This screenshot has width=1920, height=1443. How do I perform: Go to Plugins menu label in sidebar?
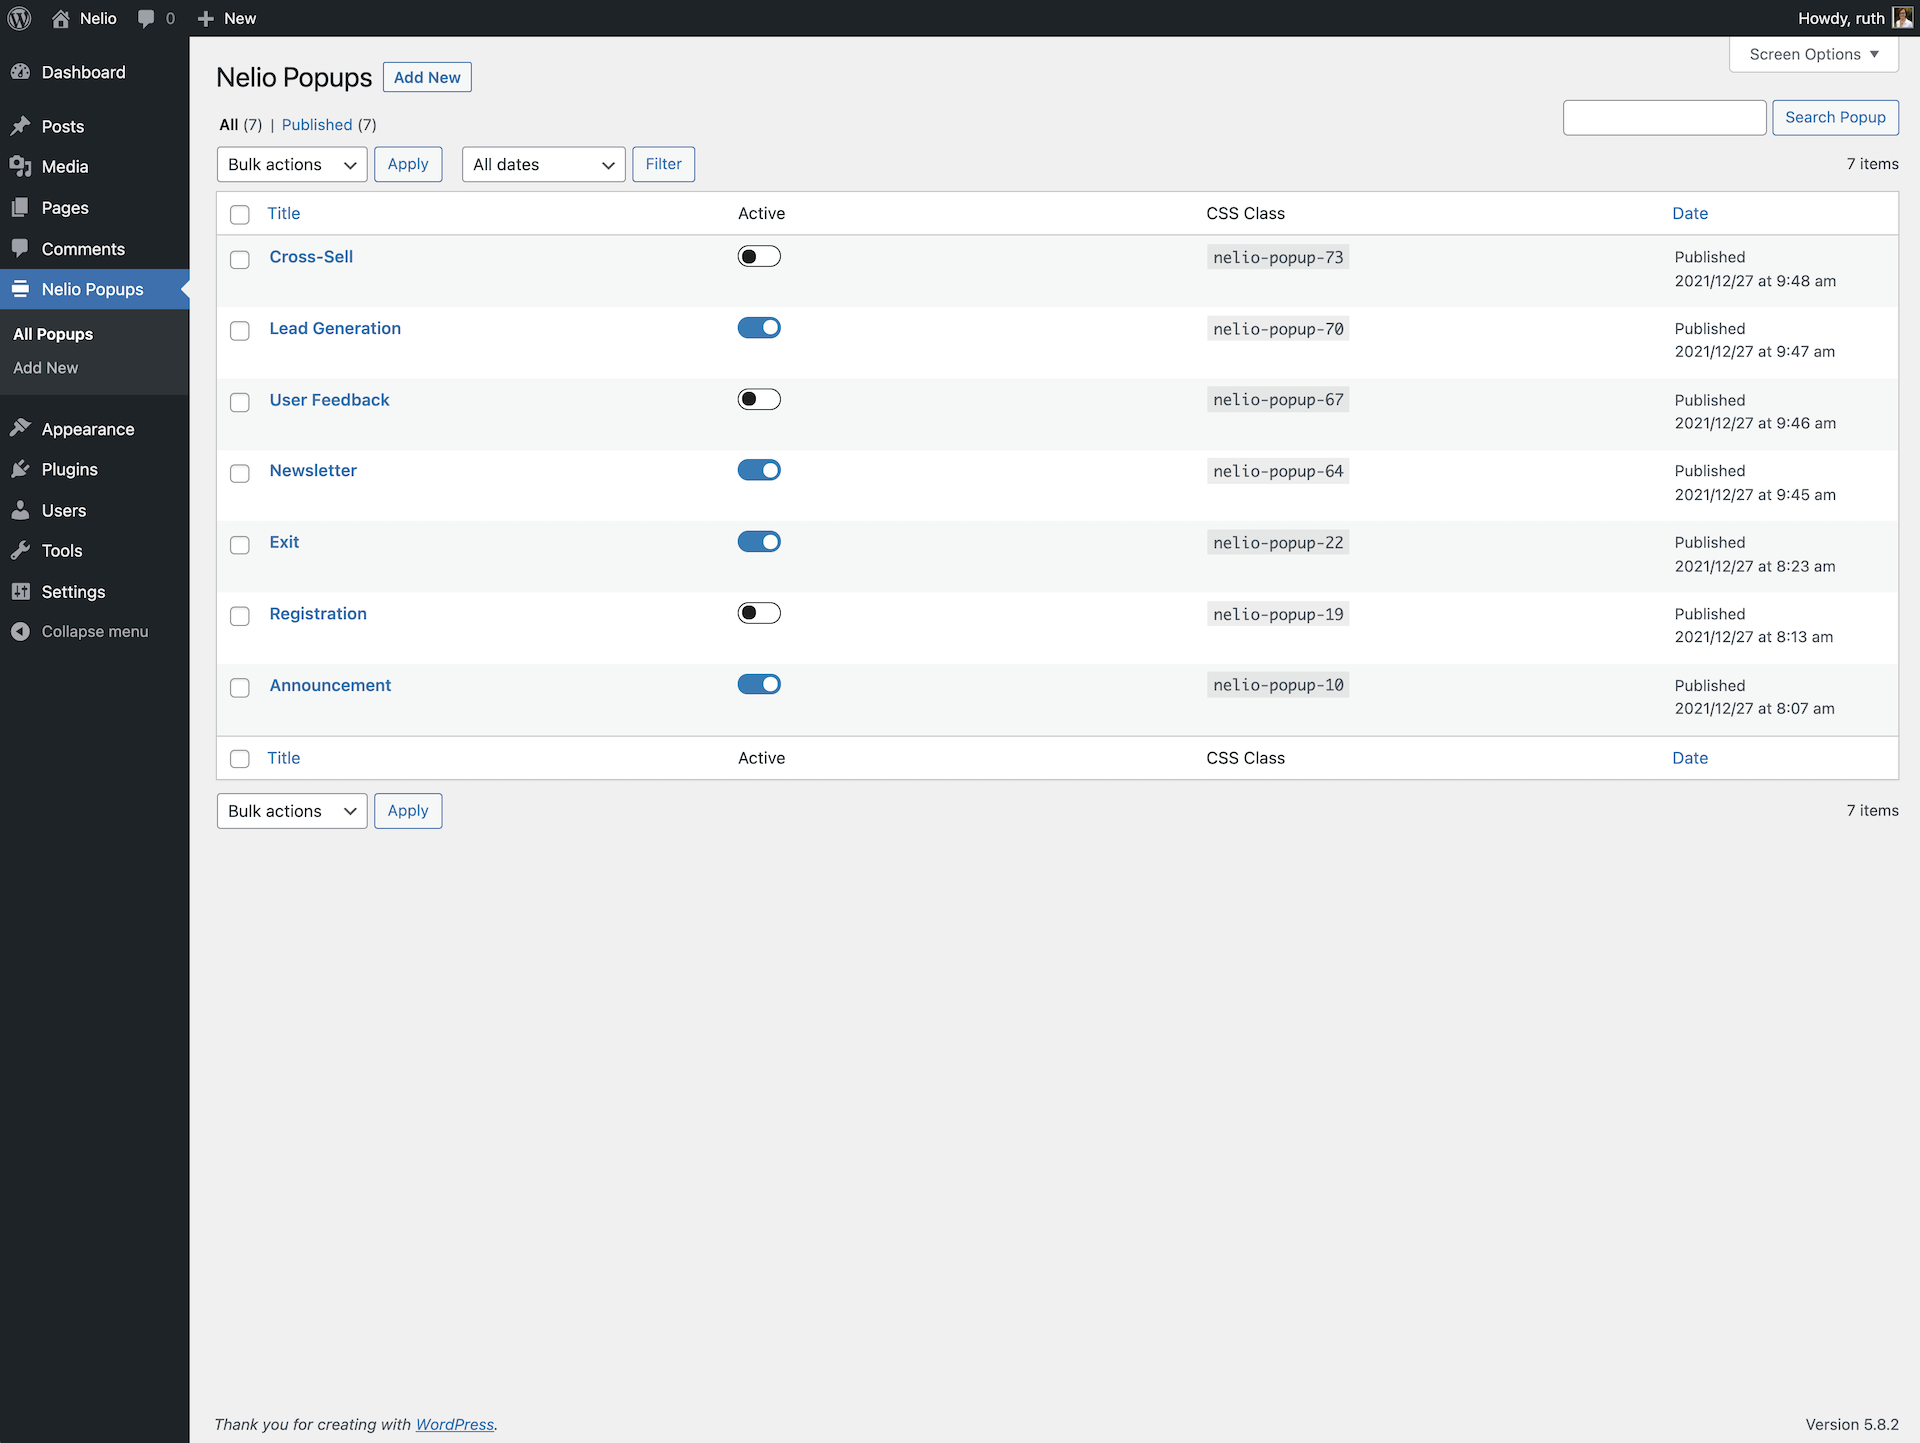(70, 469)
